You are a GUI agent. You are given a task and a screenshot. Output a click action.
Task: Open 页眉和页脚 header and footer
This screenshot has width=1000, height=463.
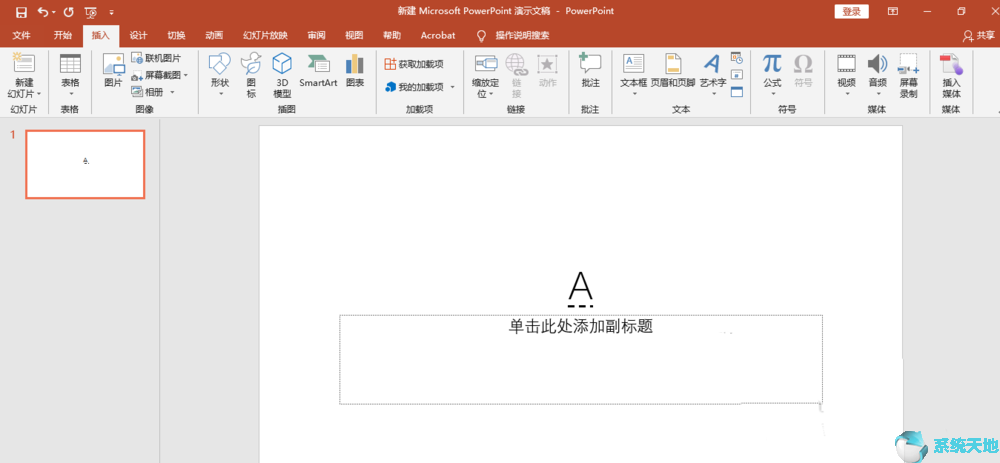pos(673,71)
